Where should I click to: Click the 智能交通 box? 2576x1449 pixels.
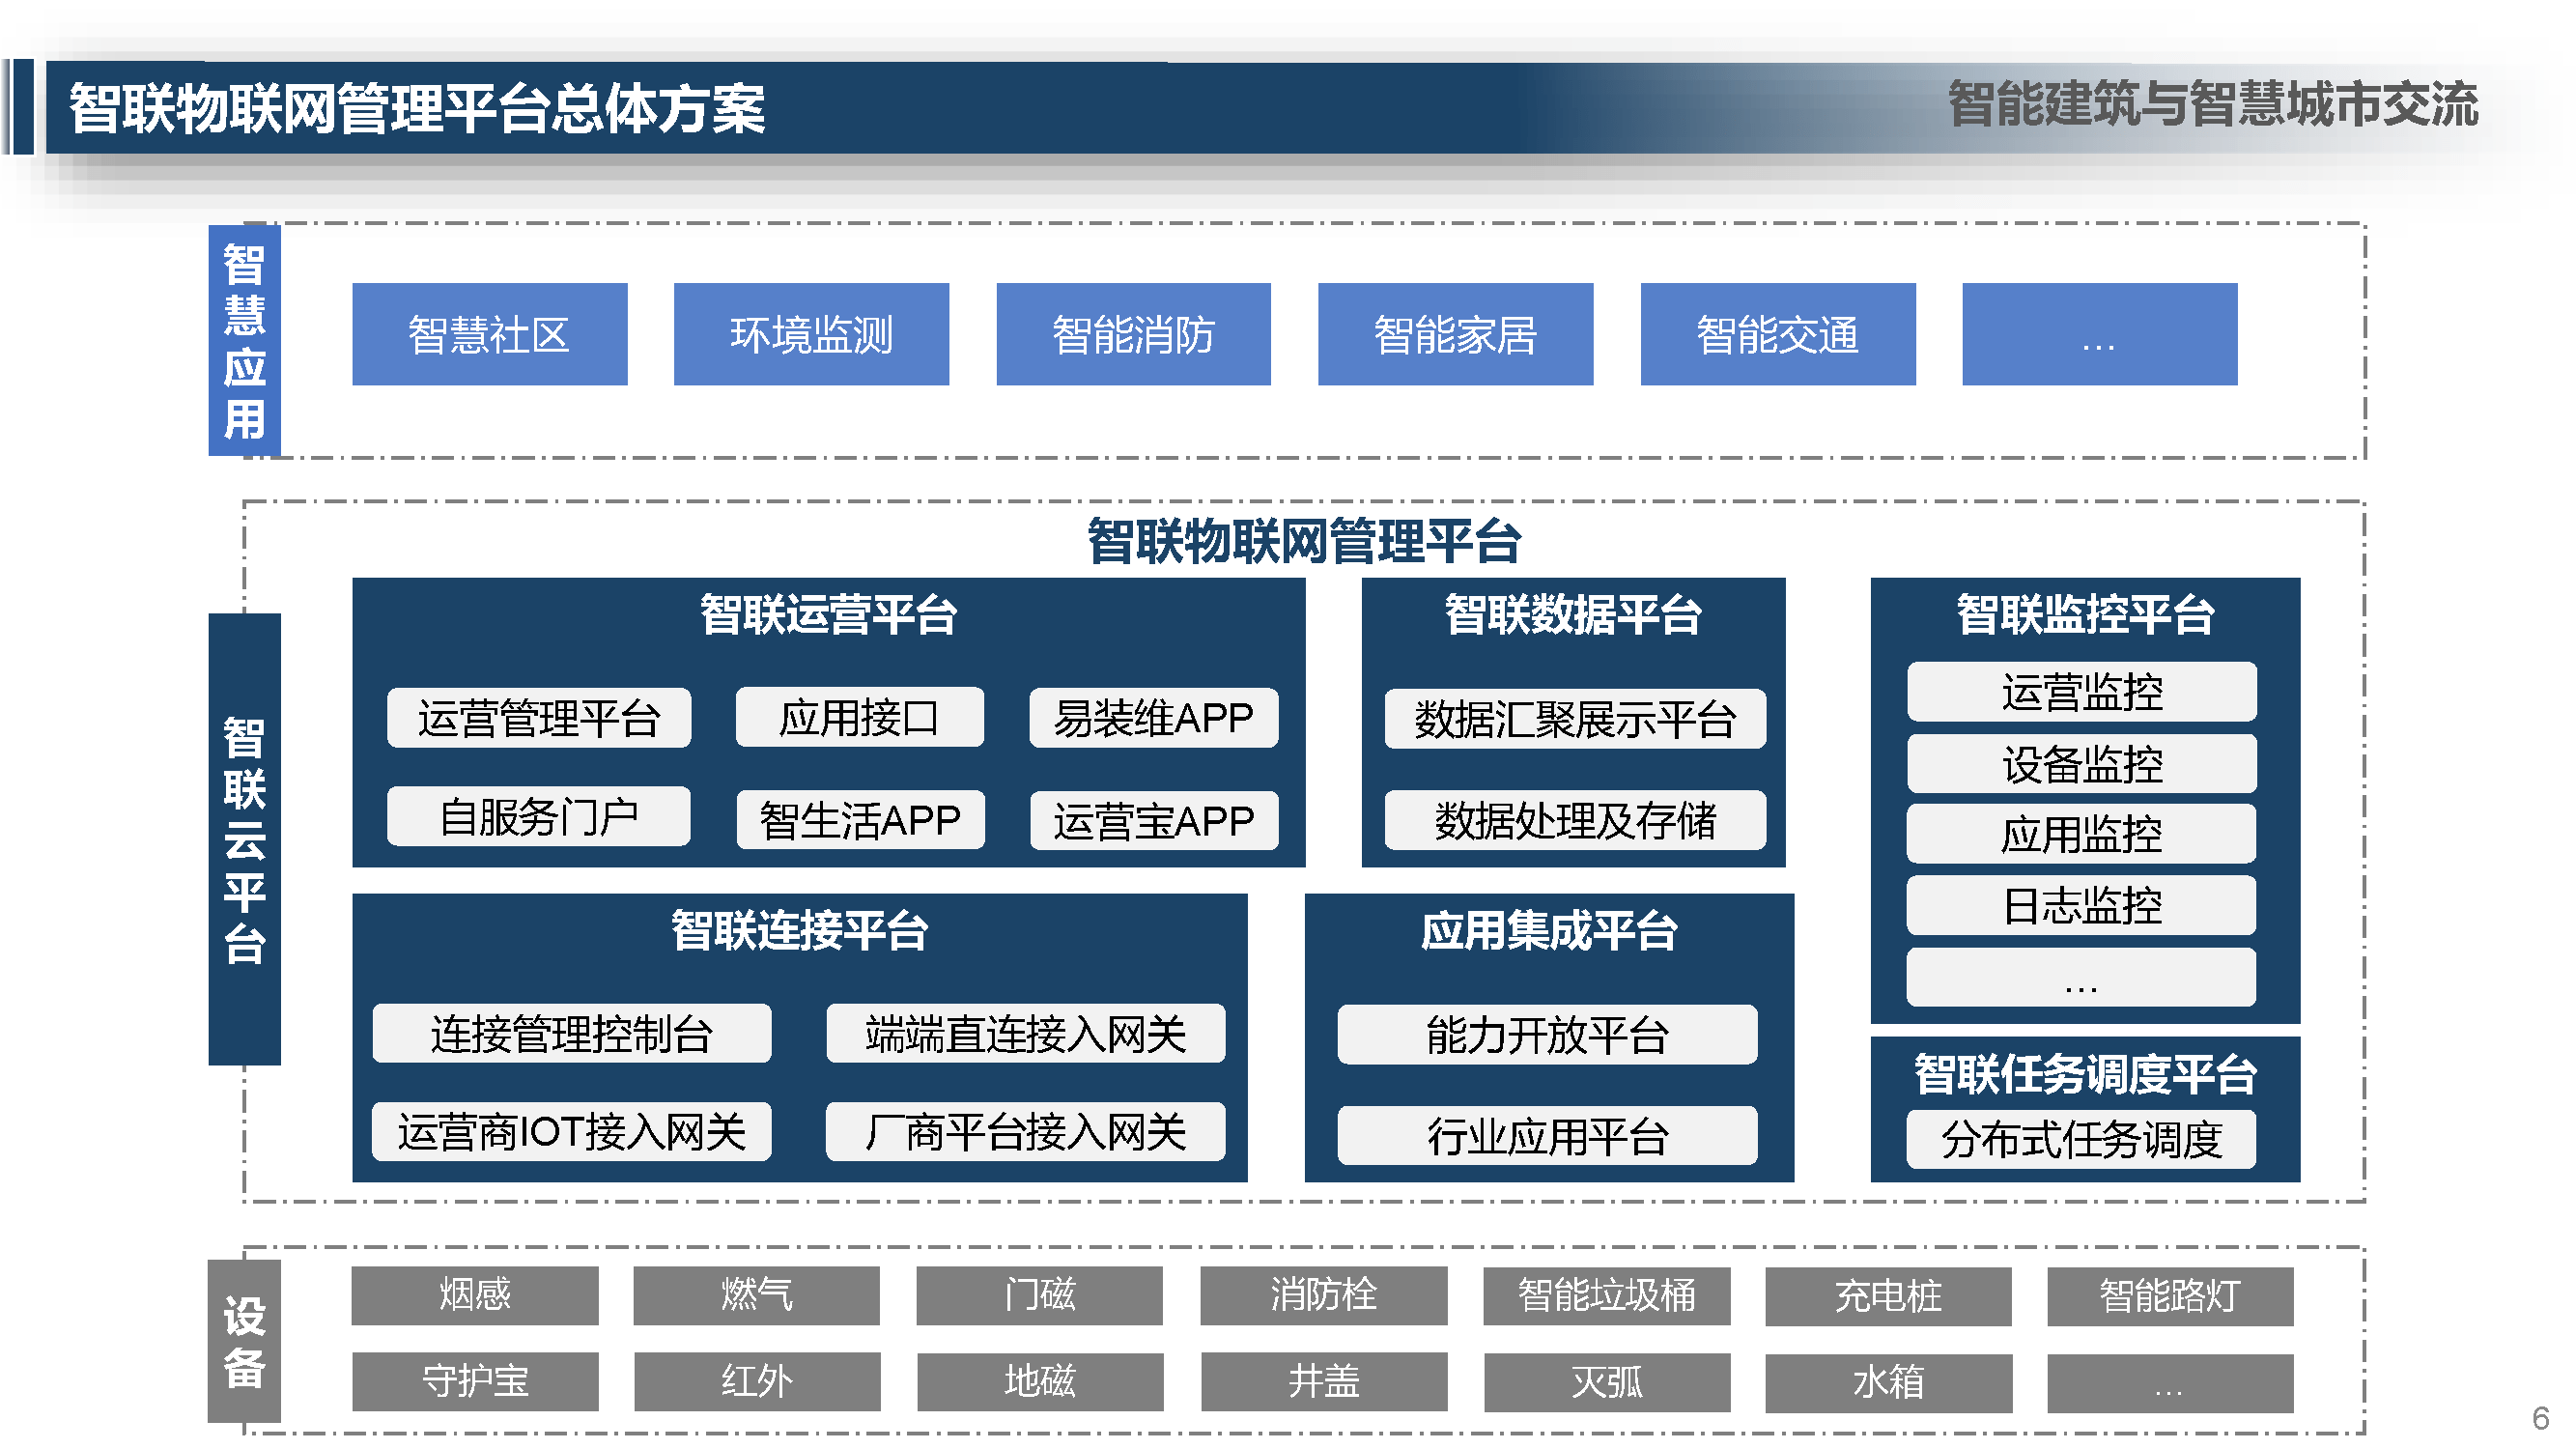(1778, 334)
